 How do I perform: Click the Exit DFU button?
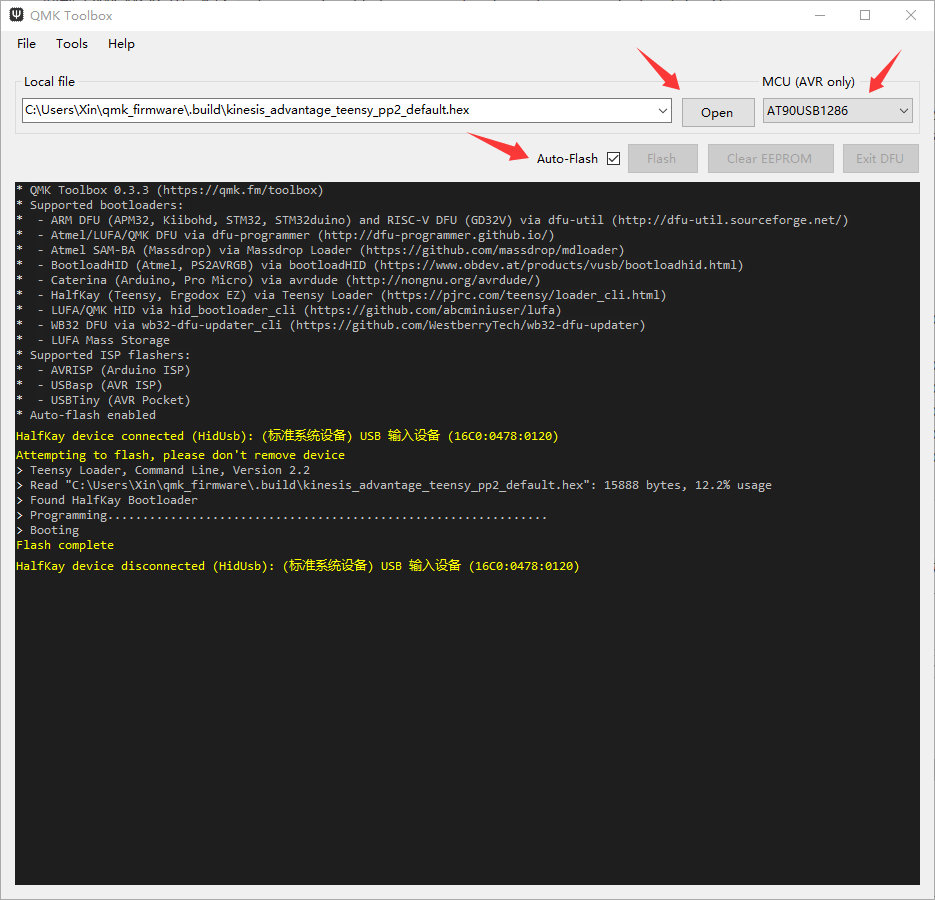point(880,158)
